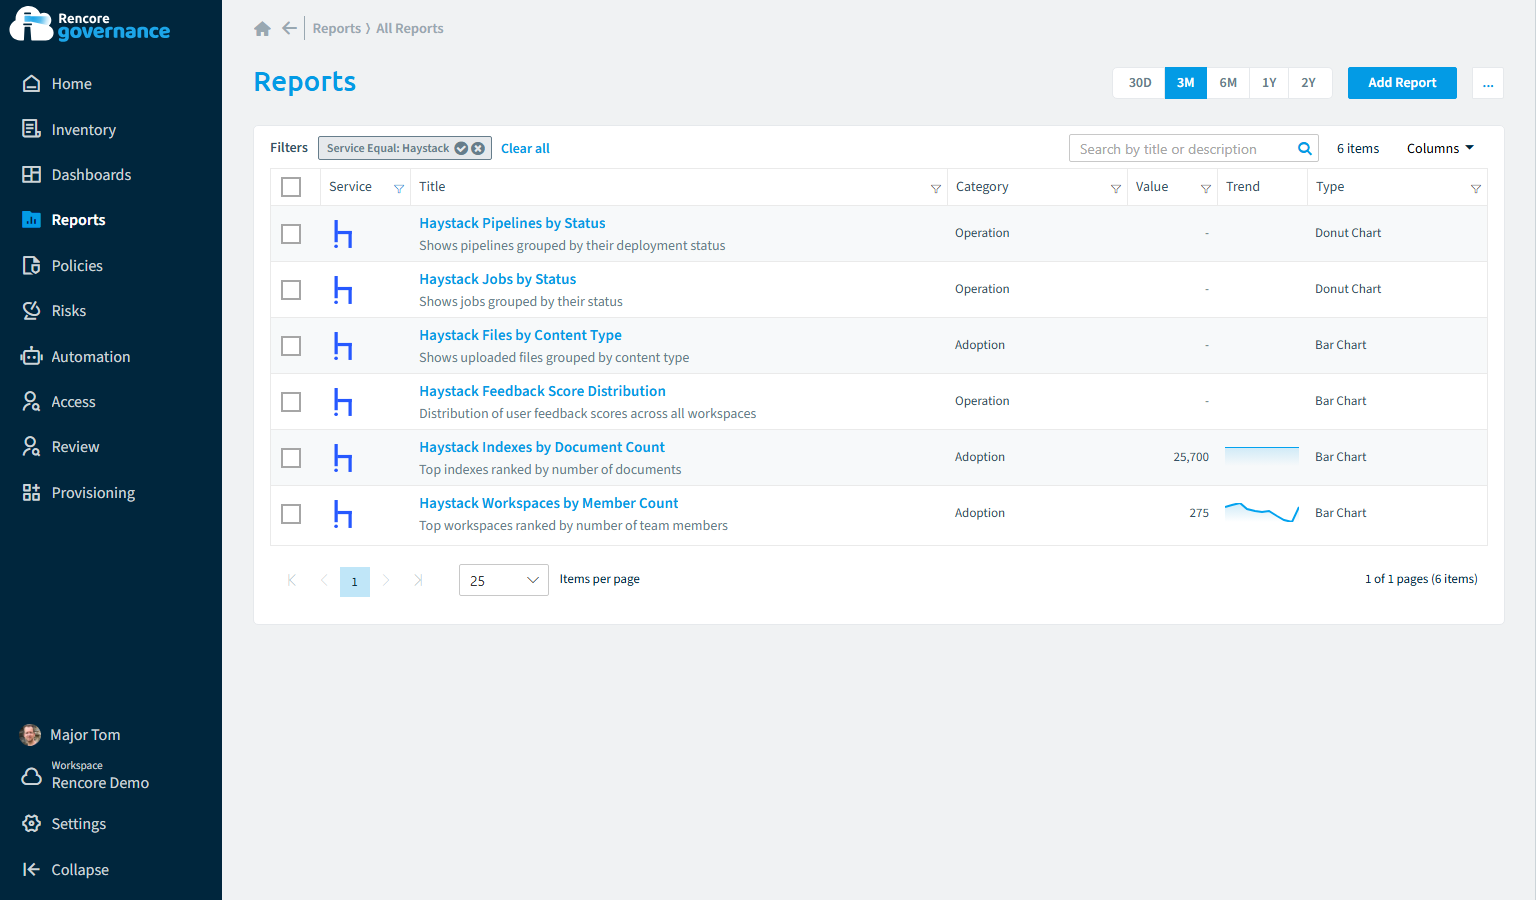
Task: Open Home from the sidebar
Action: (x=71, y=84)
